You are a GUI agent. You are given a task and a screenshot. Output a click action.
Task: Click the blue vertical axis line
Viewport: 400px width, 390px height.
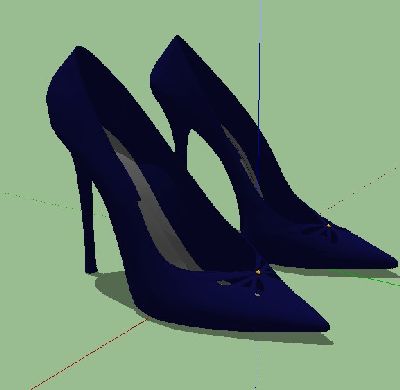coord(259,83)
